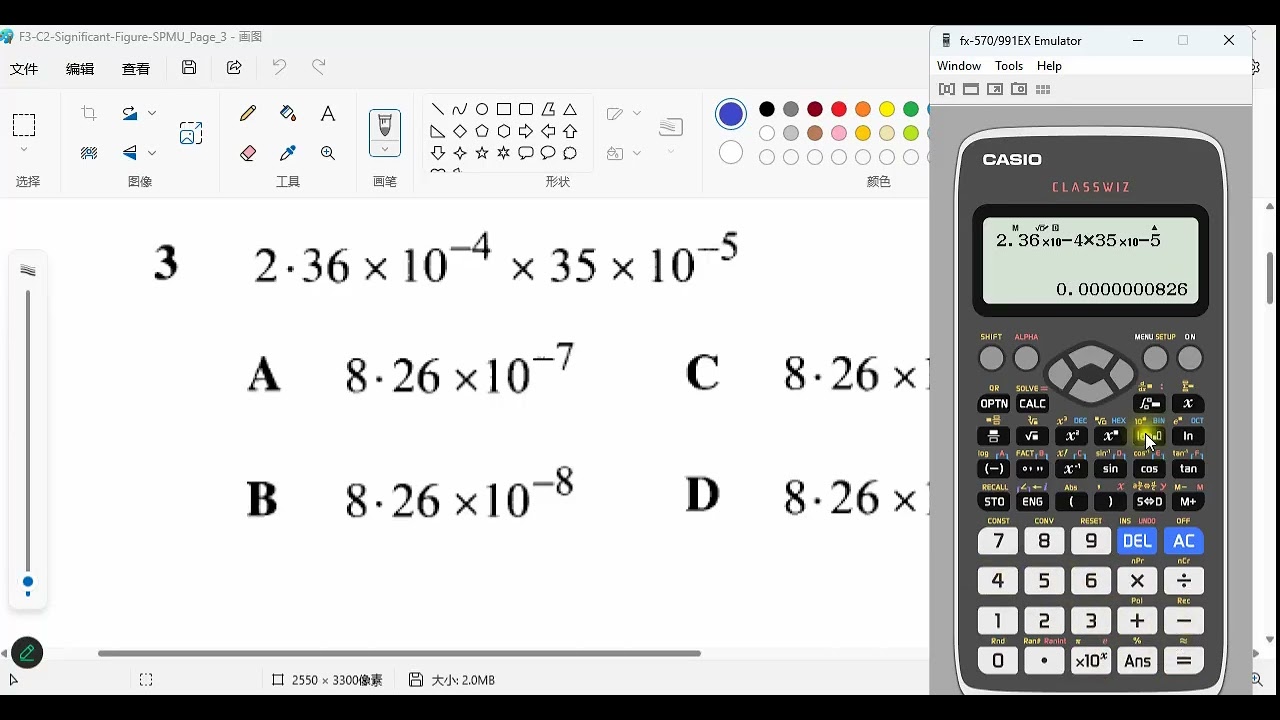This screenshot has width=1280, height=720.
Task: Click the sin key on the calculator
Action: 1110,468
